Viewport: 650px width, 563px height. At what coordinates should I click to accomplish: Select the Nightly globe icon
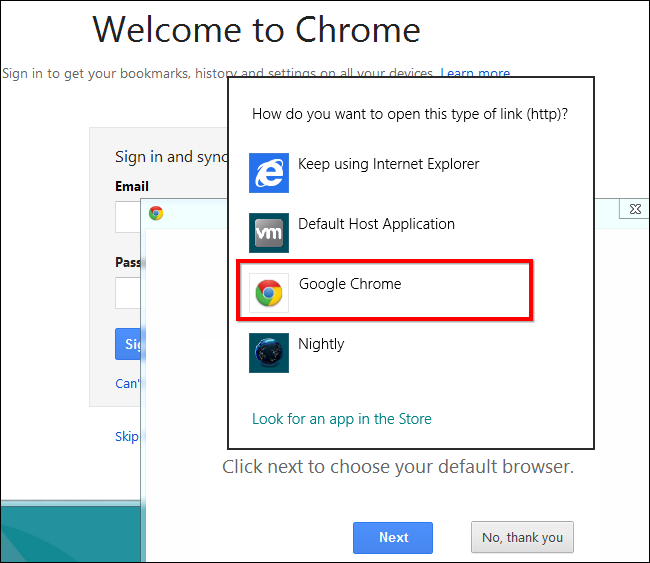click(269, 353)
